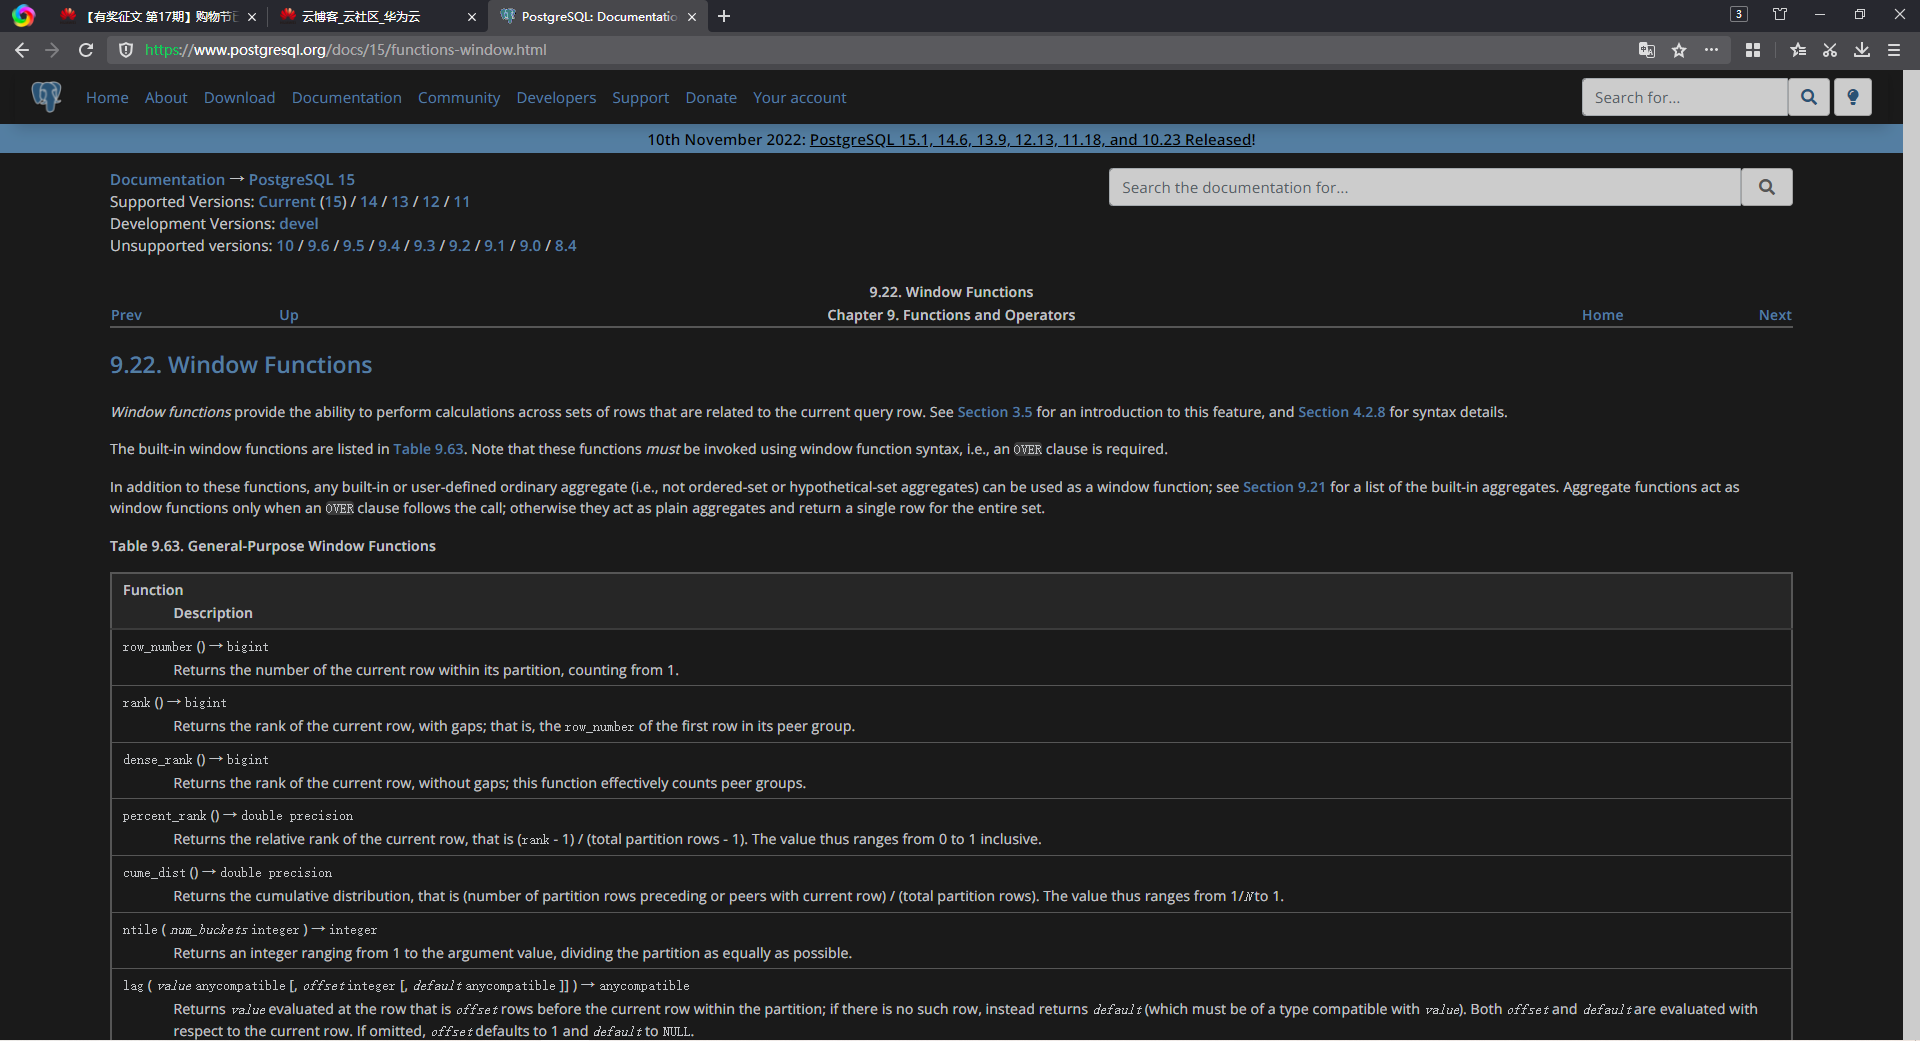The width and height of the screenshot is (1920, 1041).
Task: Toggle the light/dark theme lightbulb
Action: [1853, 97]
